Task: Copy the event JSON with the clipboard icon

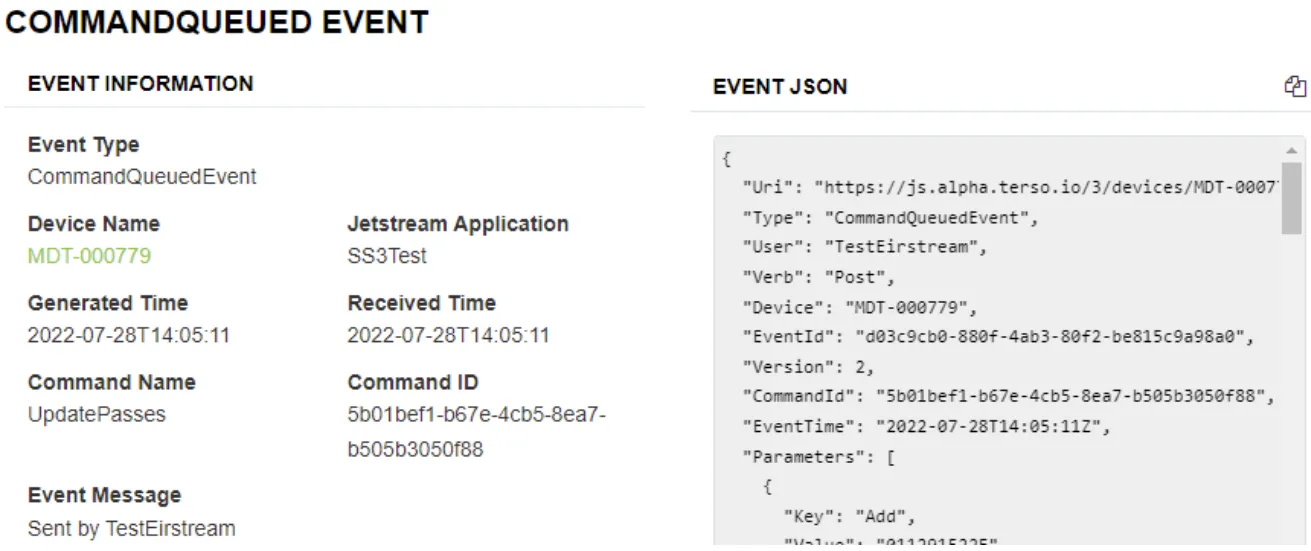Action: tap(1295, 87)
